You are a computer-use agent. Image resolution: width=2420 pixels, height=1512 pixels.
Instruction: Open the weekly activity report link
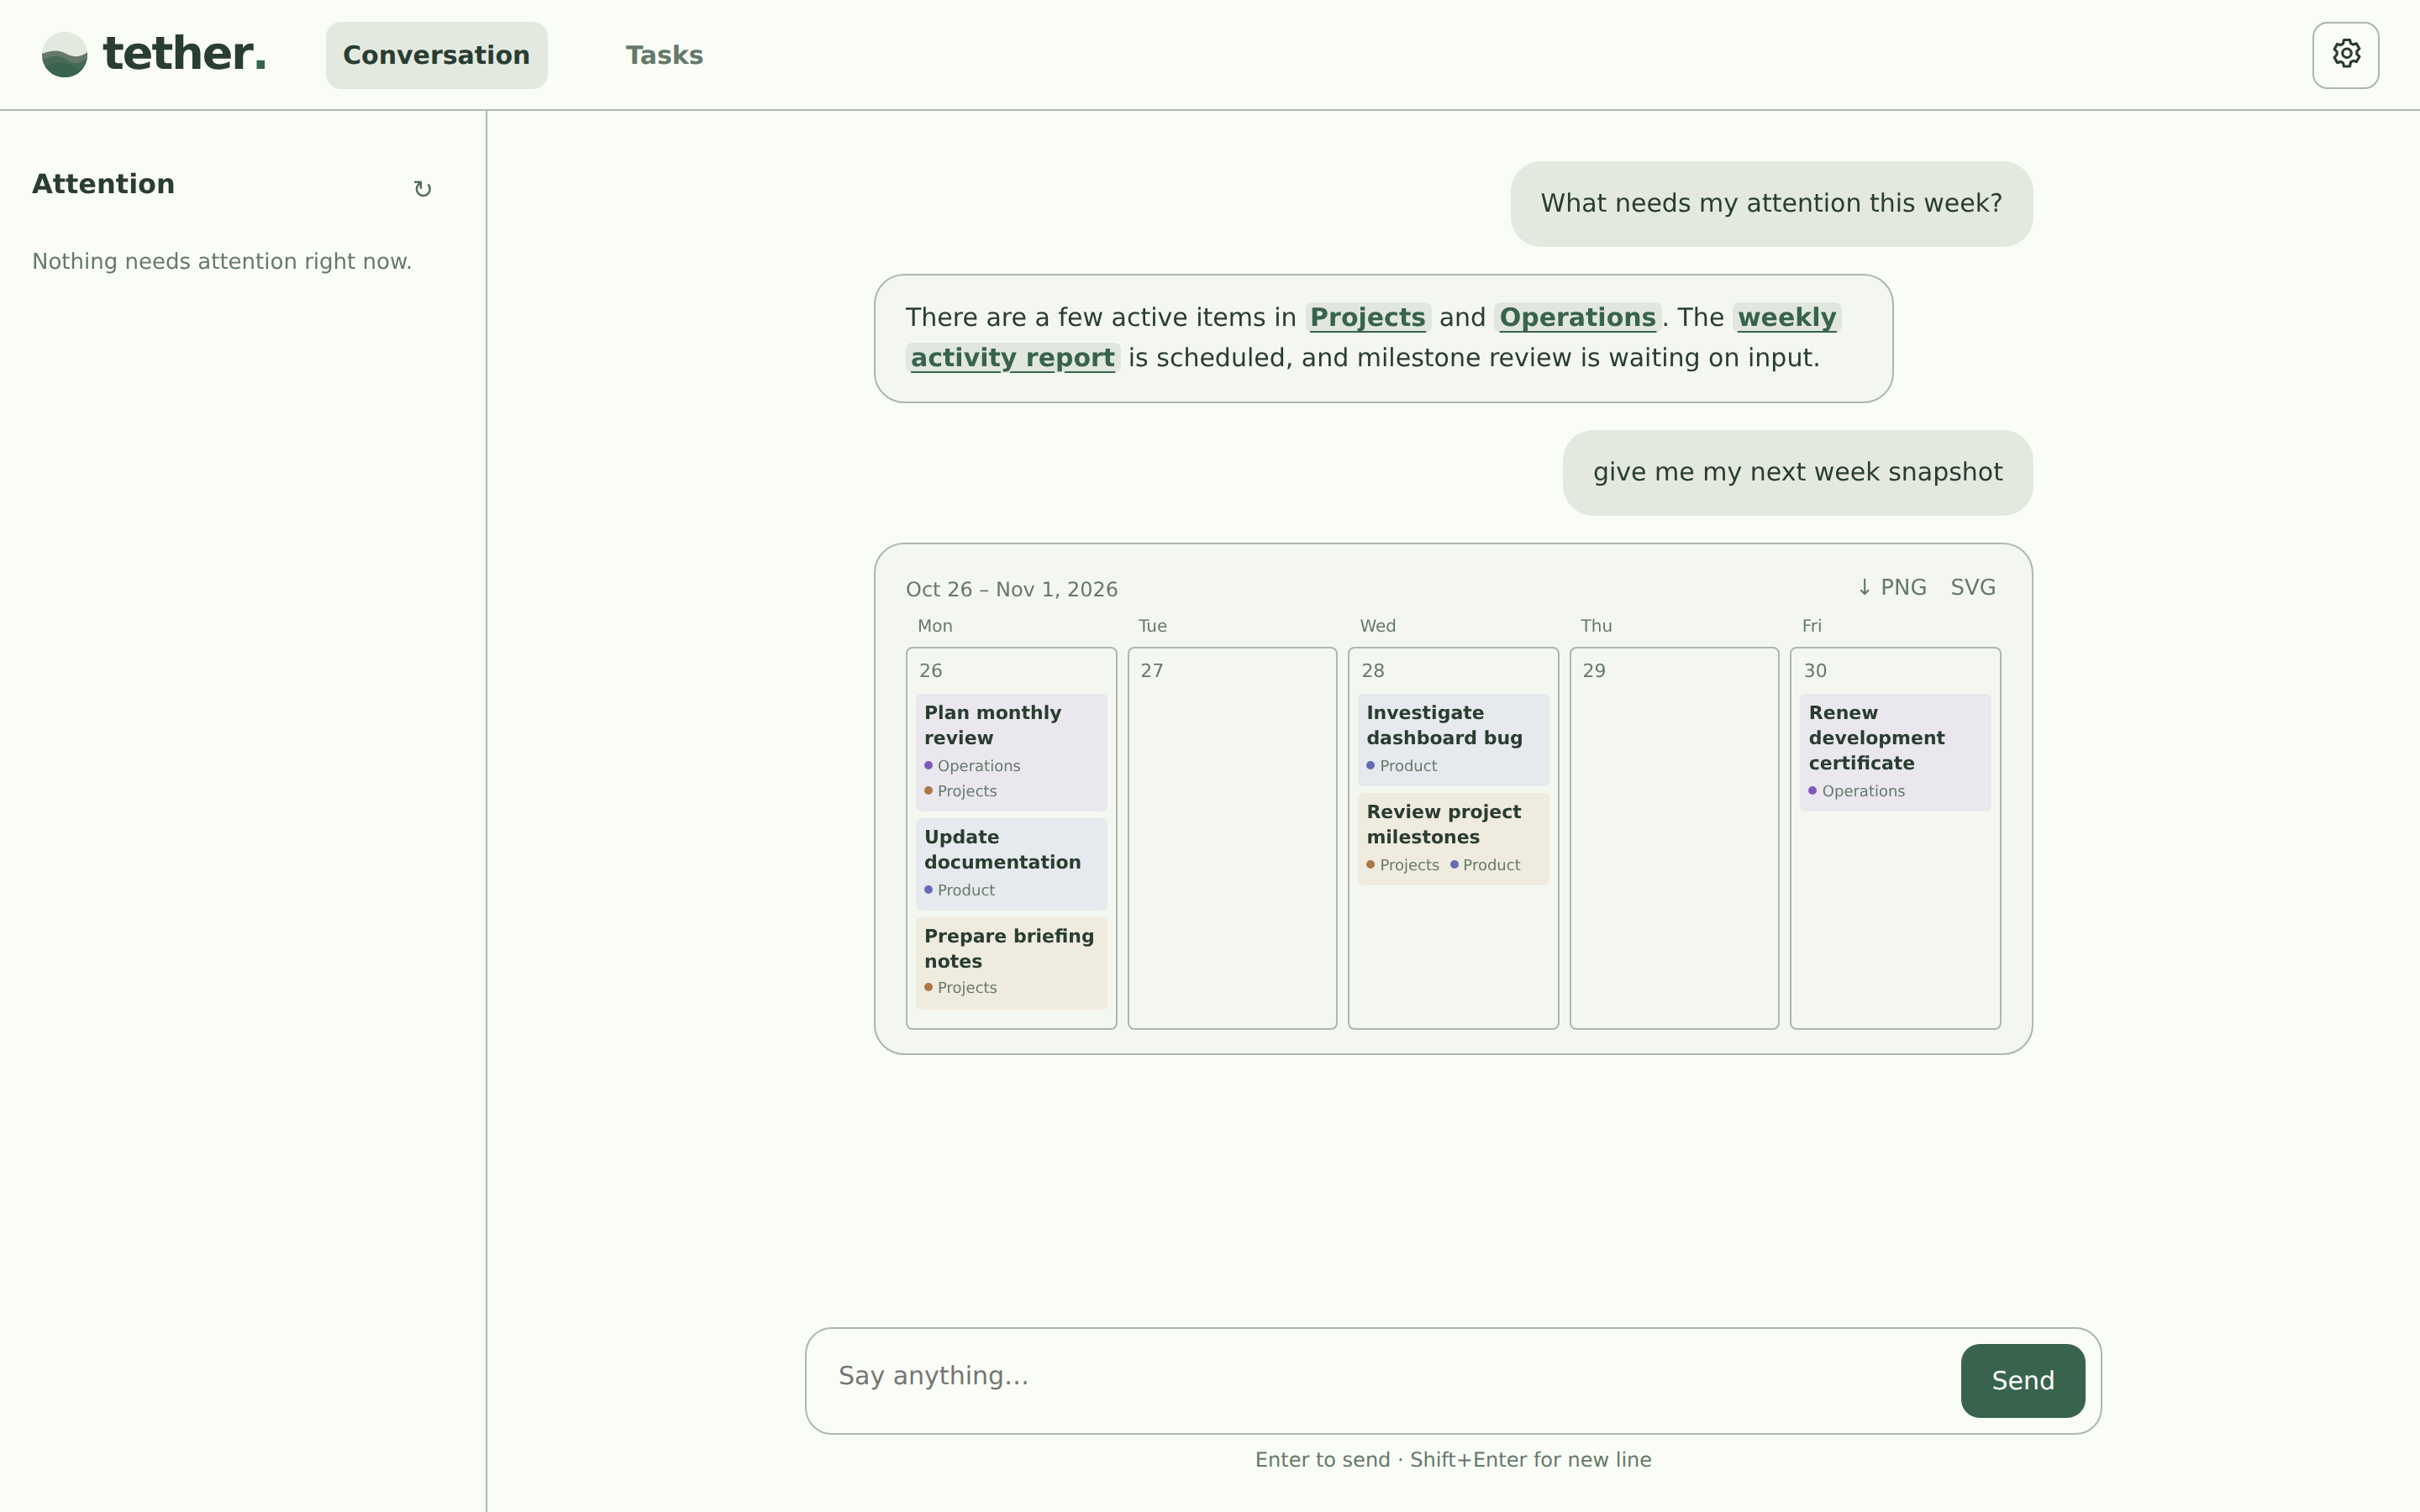point(1372,338)
